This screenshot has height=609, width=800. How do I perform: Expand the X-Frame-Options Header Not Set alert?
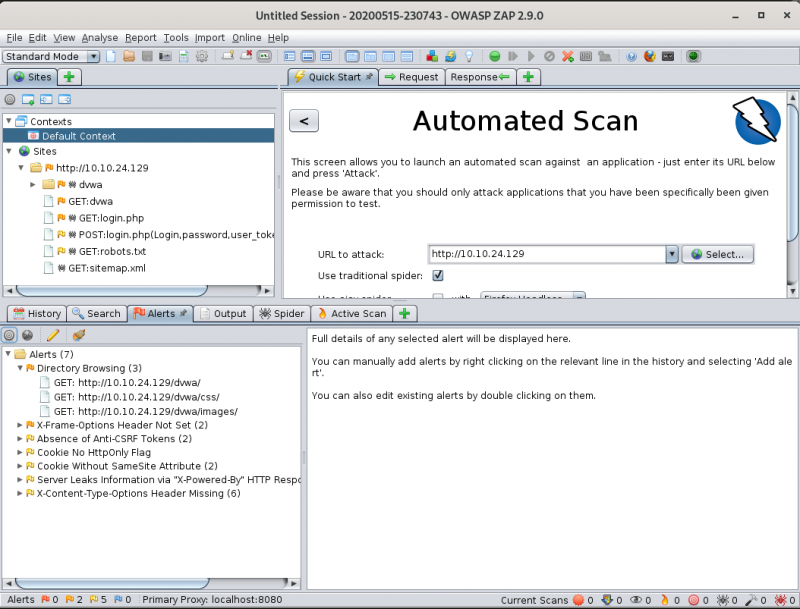(20, 425)
